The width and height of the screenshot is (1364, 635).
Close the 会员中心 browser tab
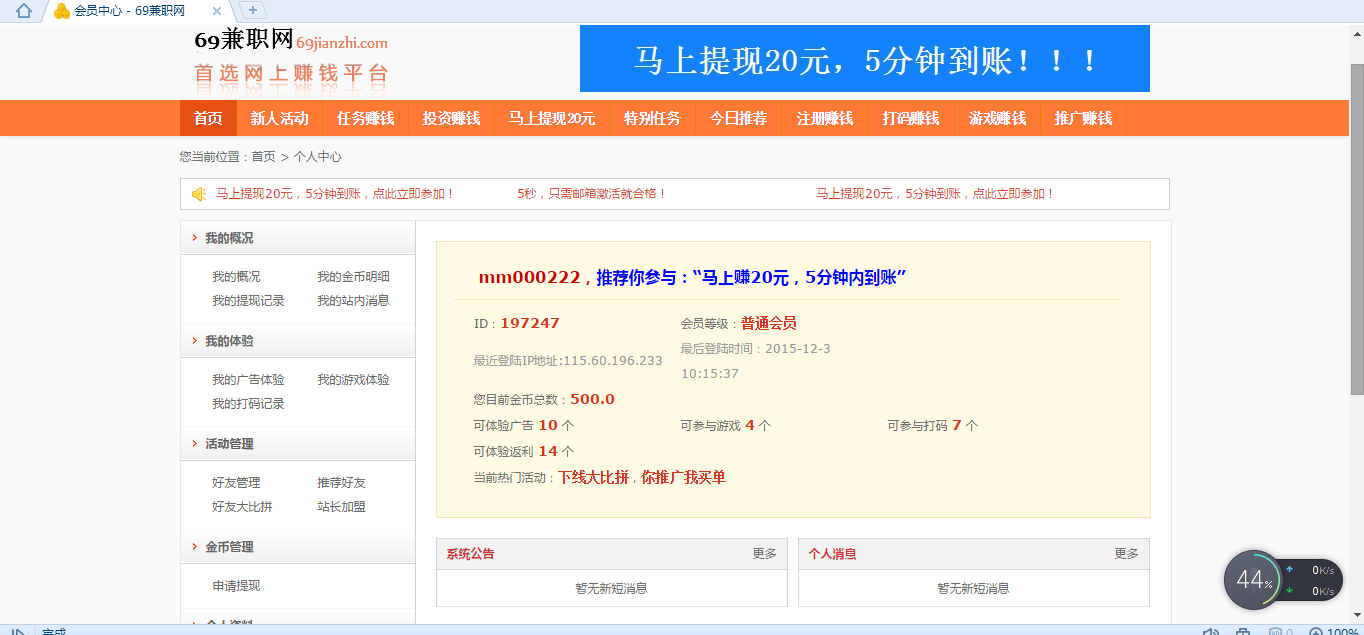[217, 11]
